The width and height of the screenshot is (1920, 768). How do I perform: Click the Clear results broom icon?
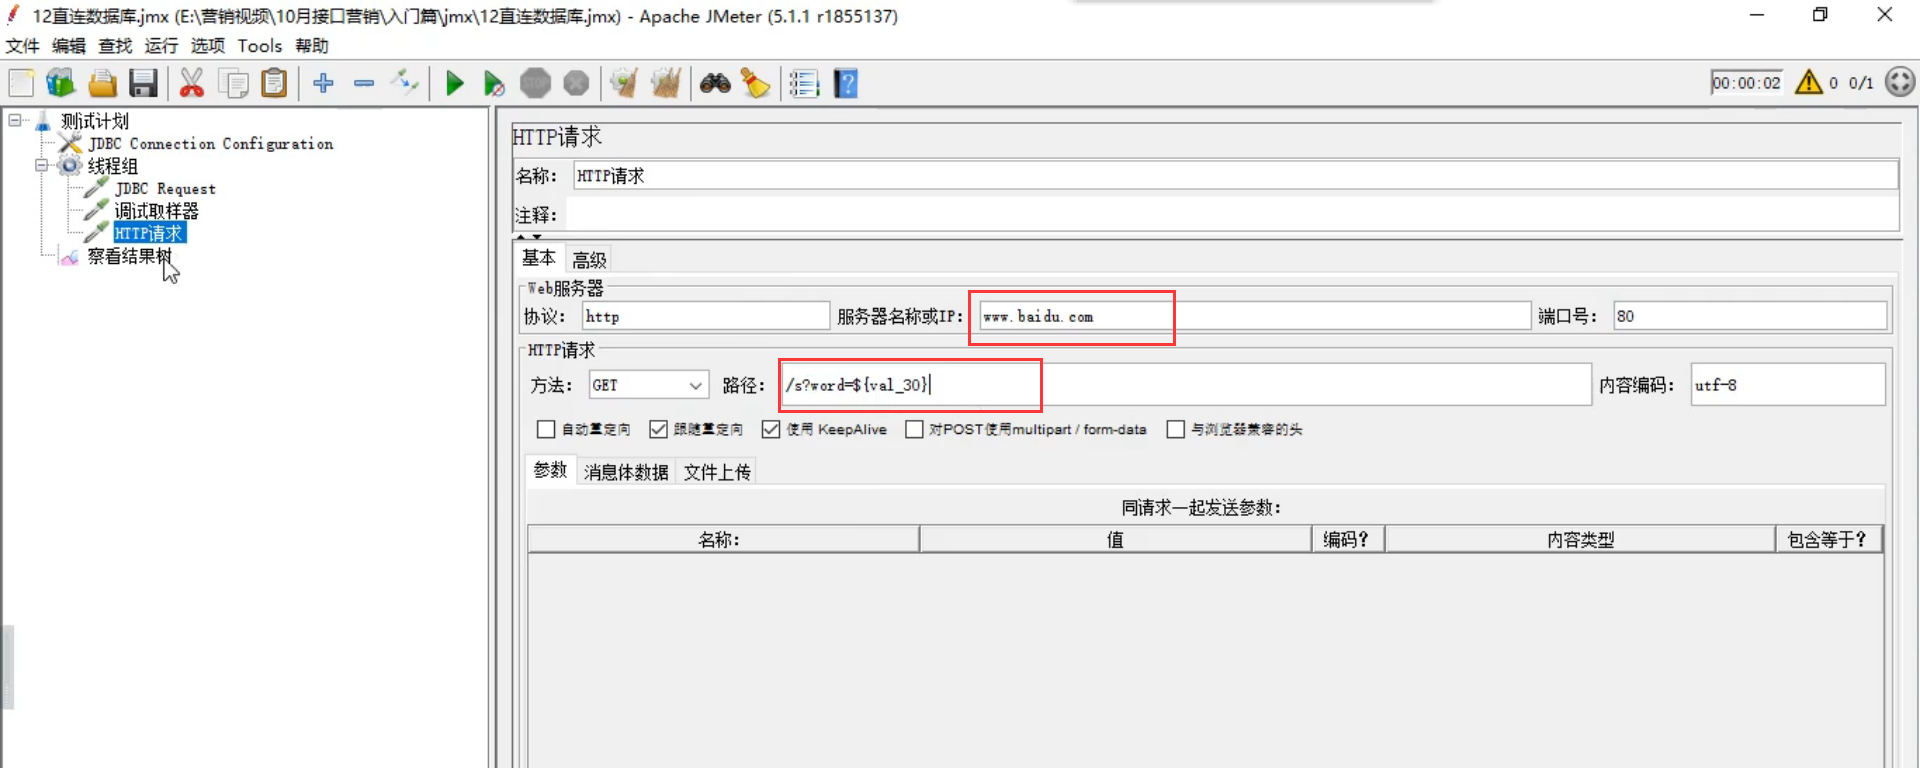tap(624, 83)
